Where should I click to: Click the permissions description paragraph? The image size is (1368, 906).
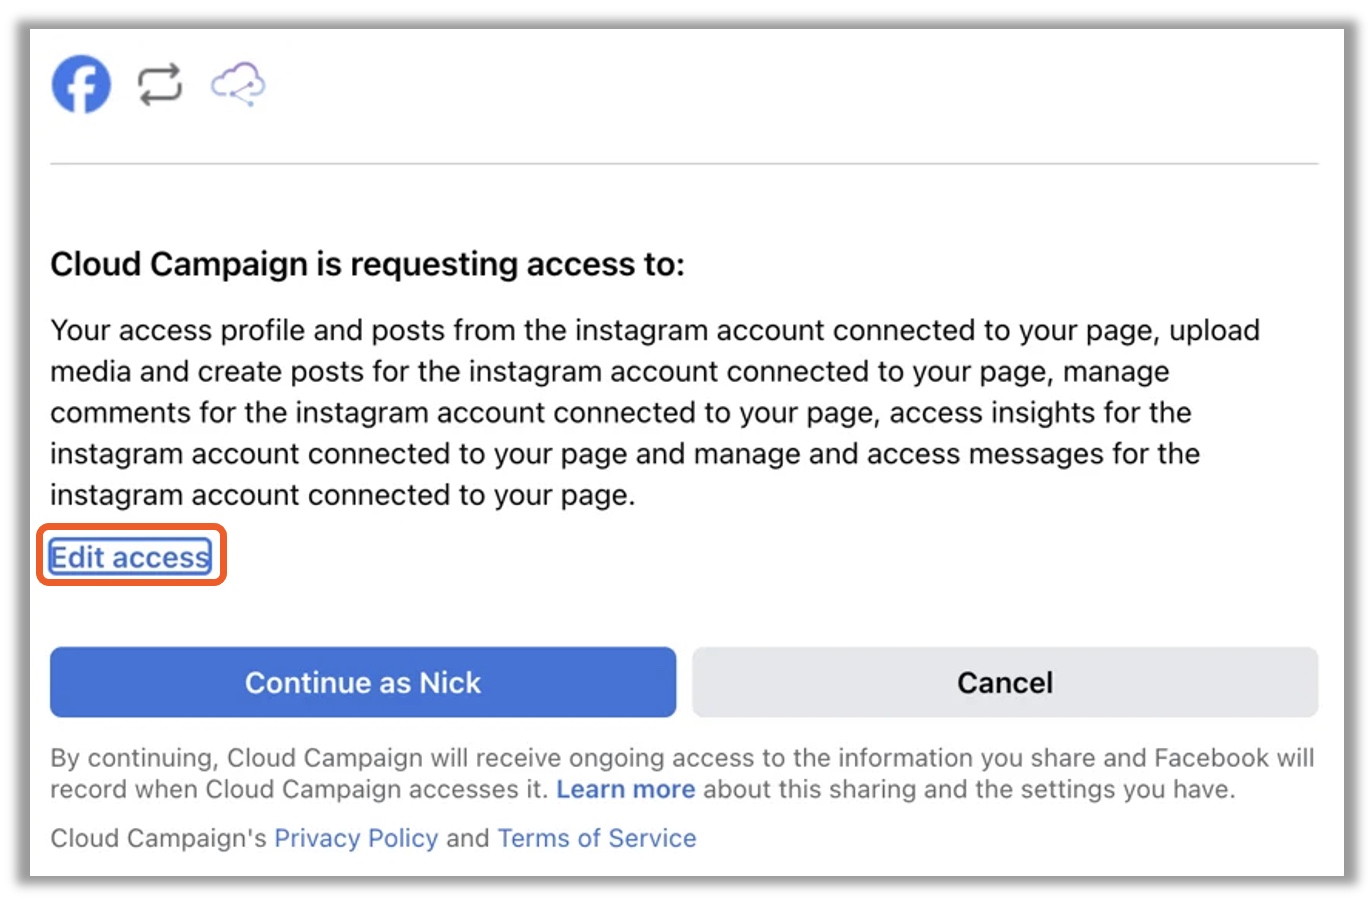[655, 412]
